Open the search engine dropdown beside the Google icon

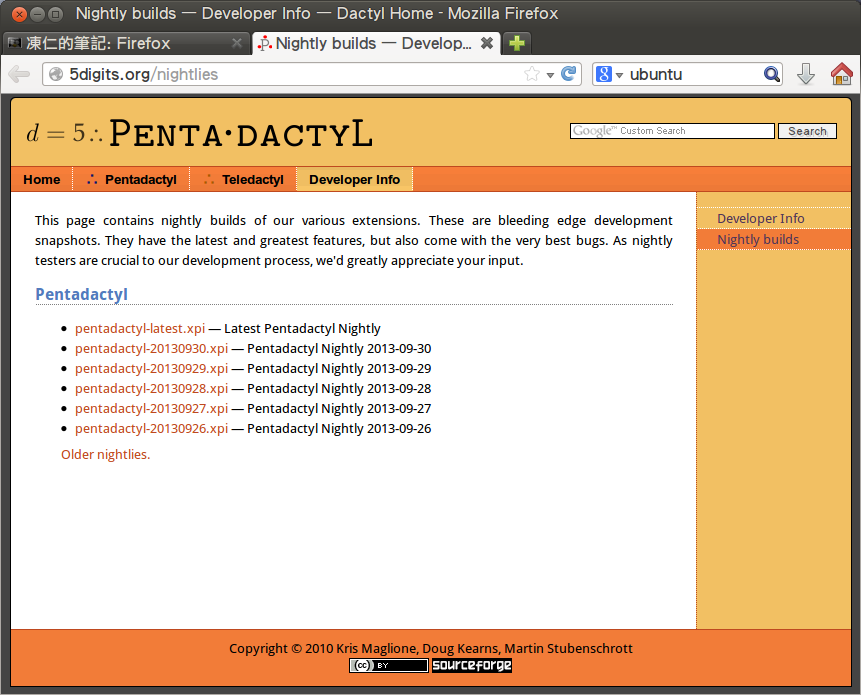click(619, 73)
